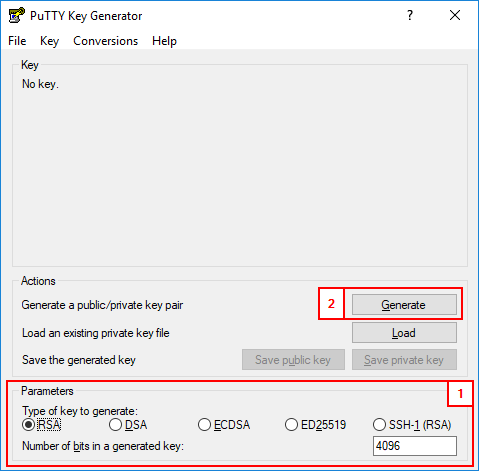Click the red annotation number 2
The height and width of the screenshot is (471, 479).
[x=331, y=304]
